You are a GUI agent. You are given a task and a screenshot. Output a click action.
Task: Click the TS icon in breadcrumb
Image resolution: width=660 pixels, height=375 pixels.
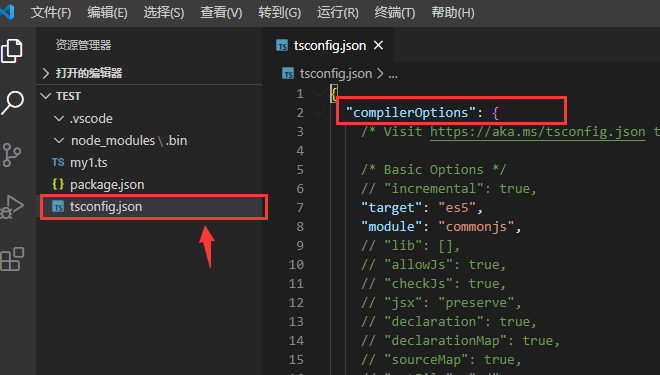point(288,74)
